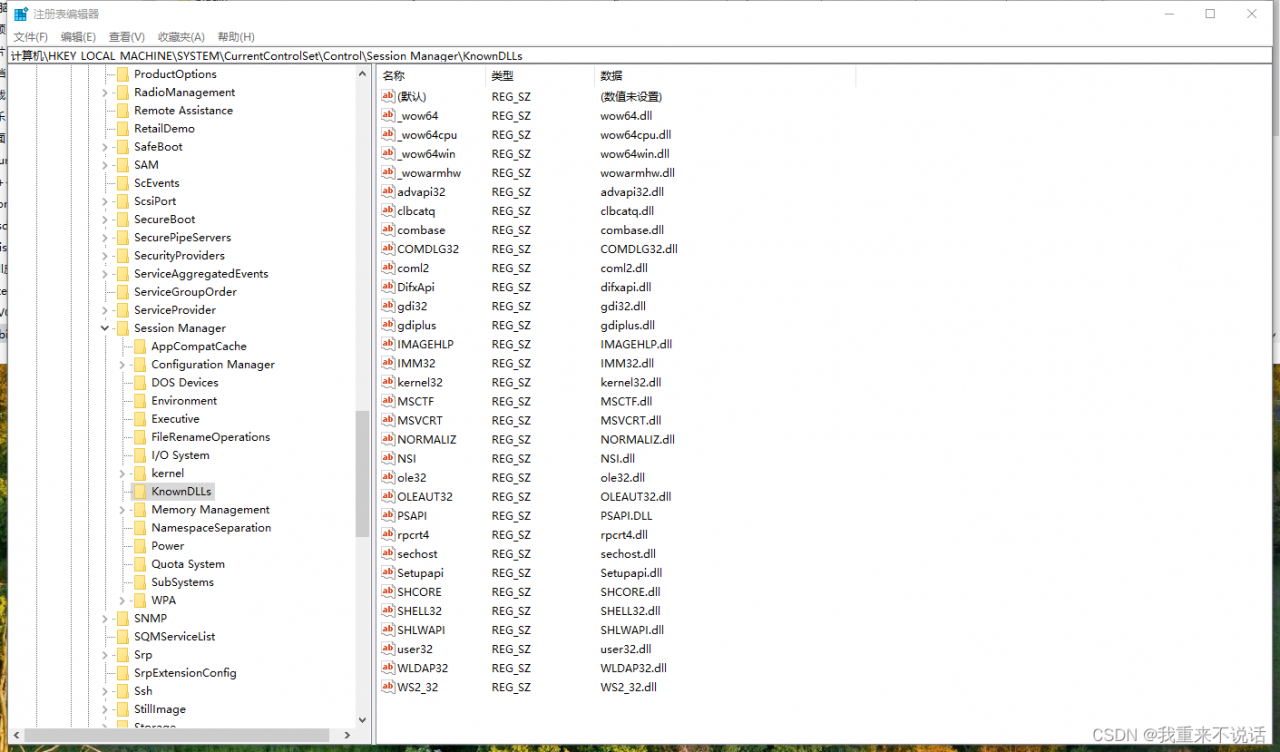The image size is (1280, 752).
Task: Select the Quota System key
Action: (188, 564)
